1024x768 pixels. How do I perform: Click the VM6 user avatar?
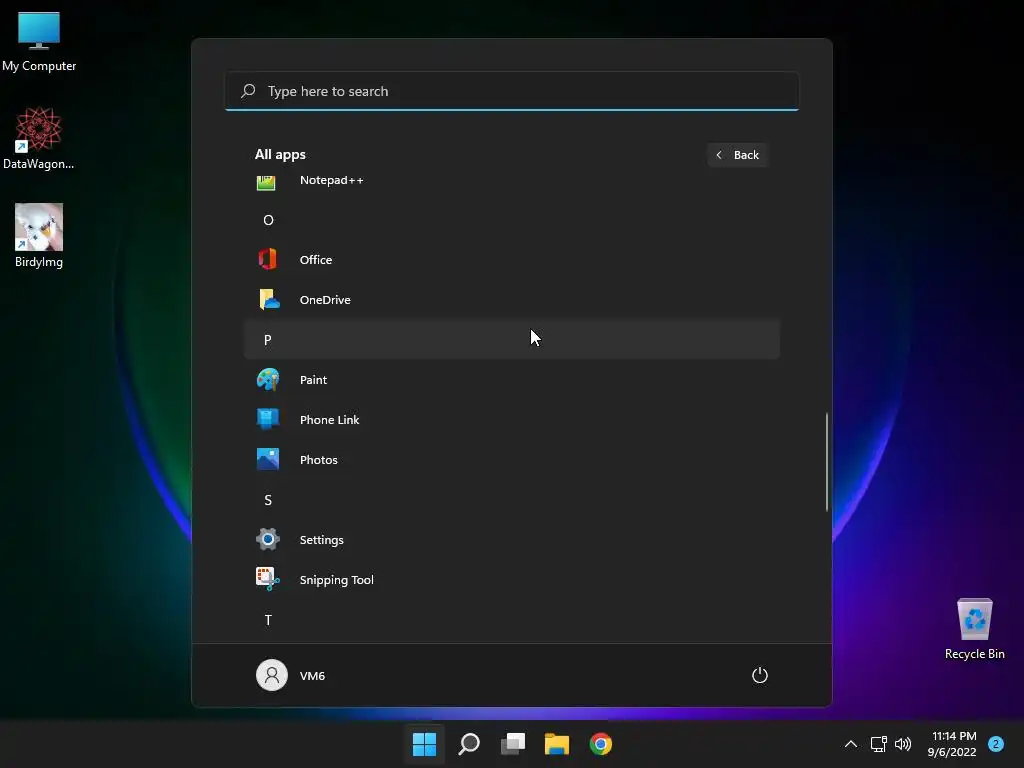pos(272,675)
